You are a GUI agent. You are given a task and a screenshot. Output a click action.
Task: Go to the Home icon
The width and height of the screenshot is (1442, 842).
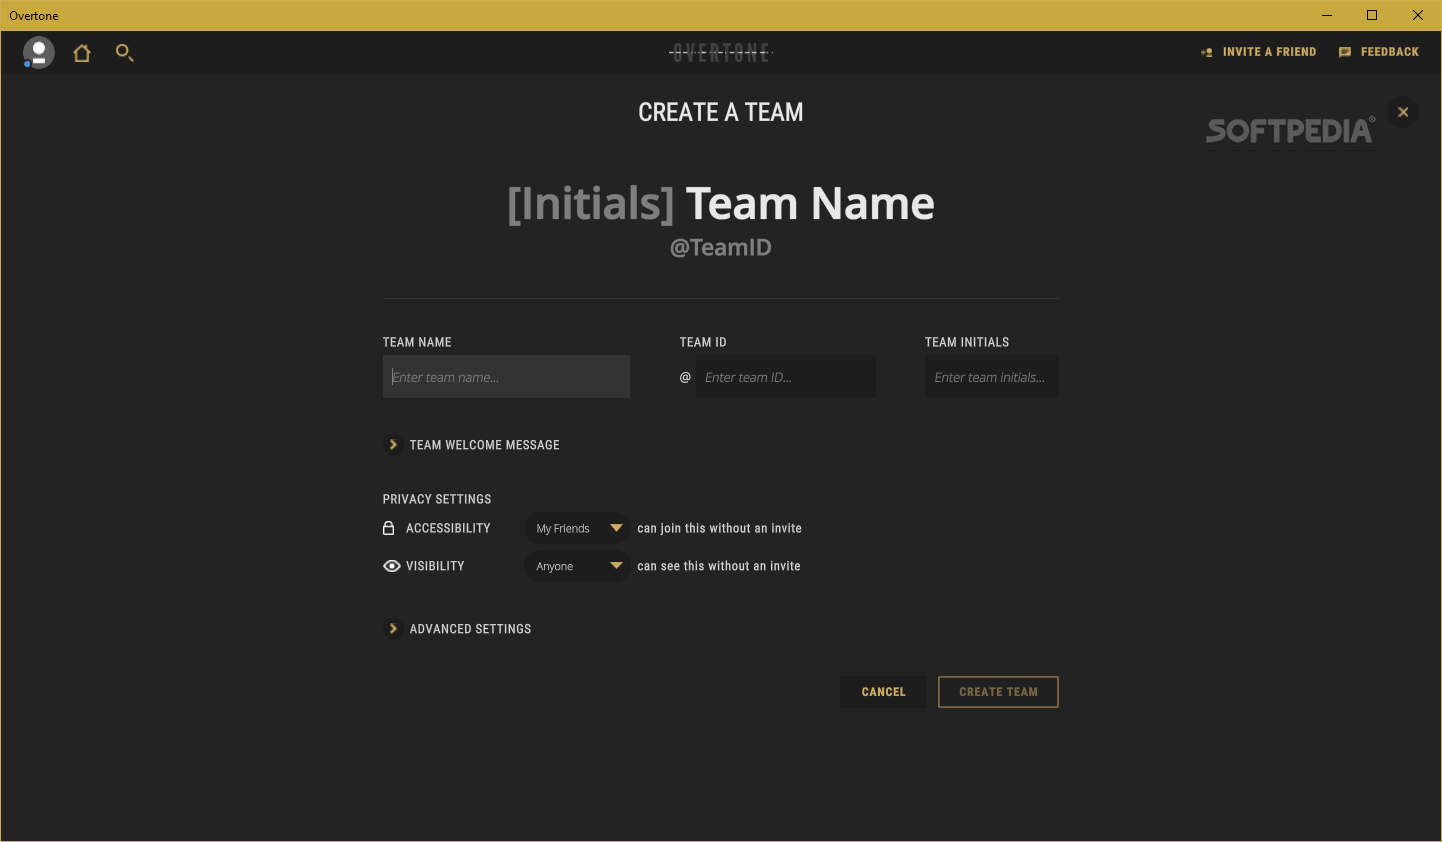click(82, 53)
